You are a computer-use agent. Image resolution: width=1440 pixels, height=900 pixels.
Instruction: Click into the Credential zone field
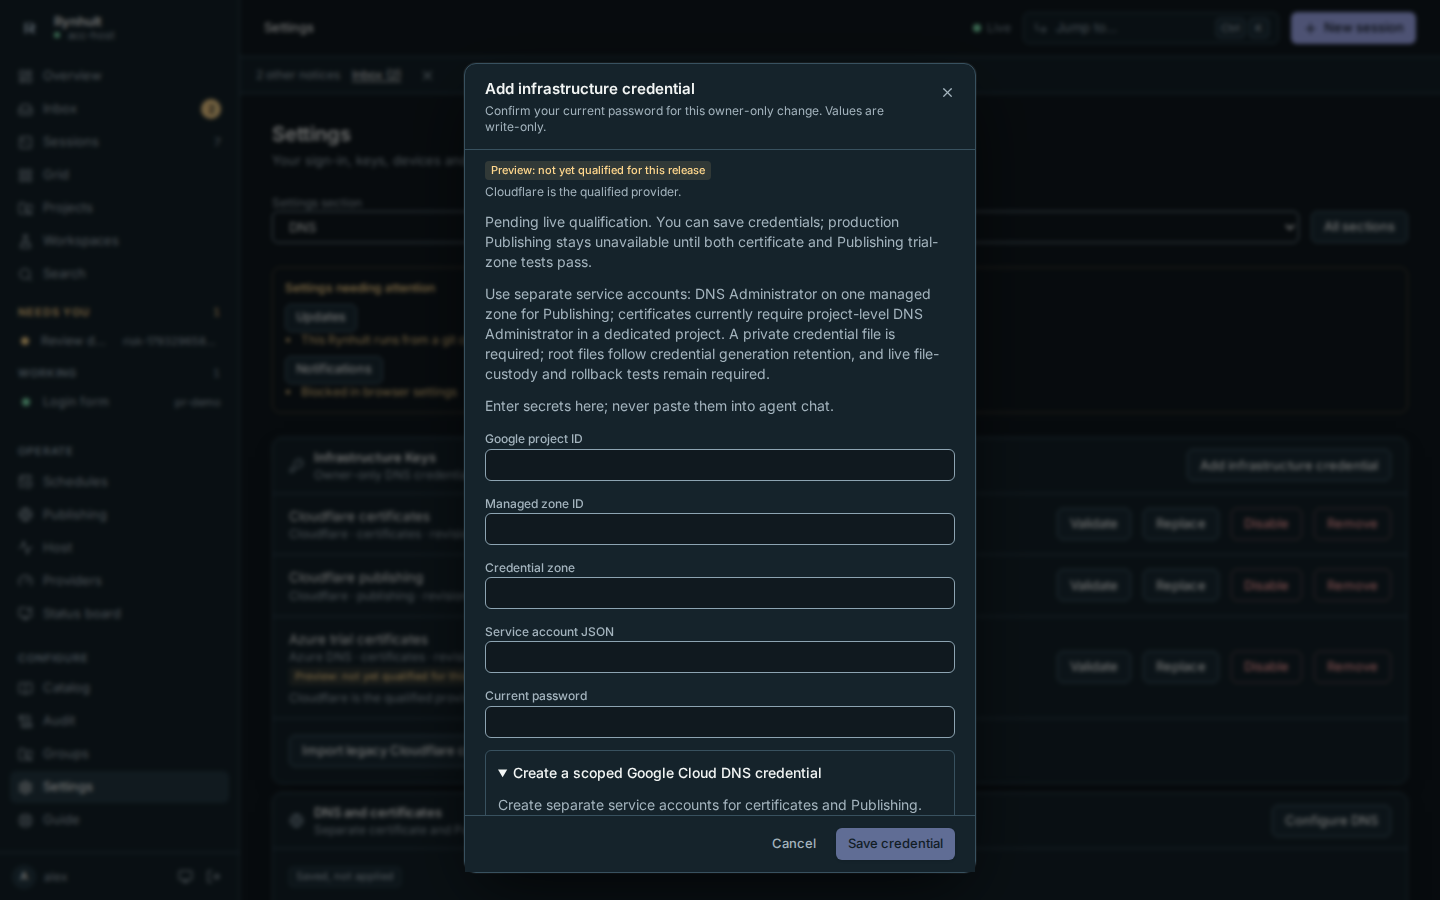click(x=720, y=593)
